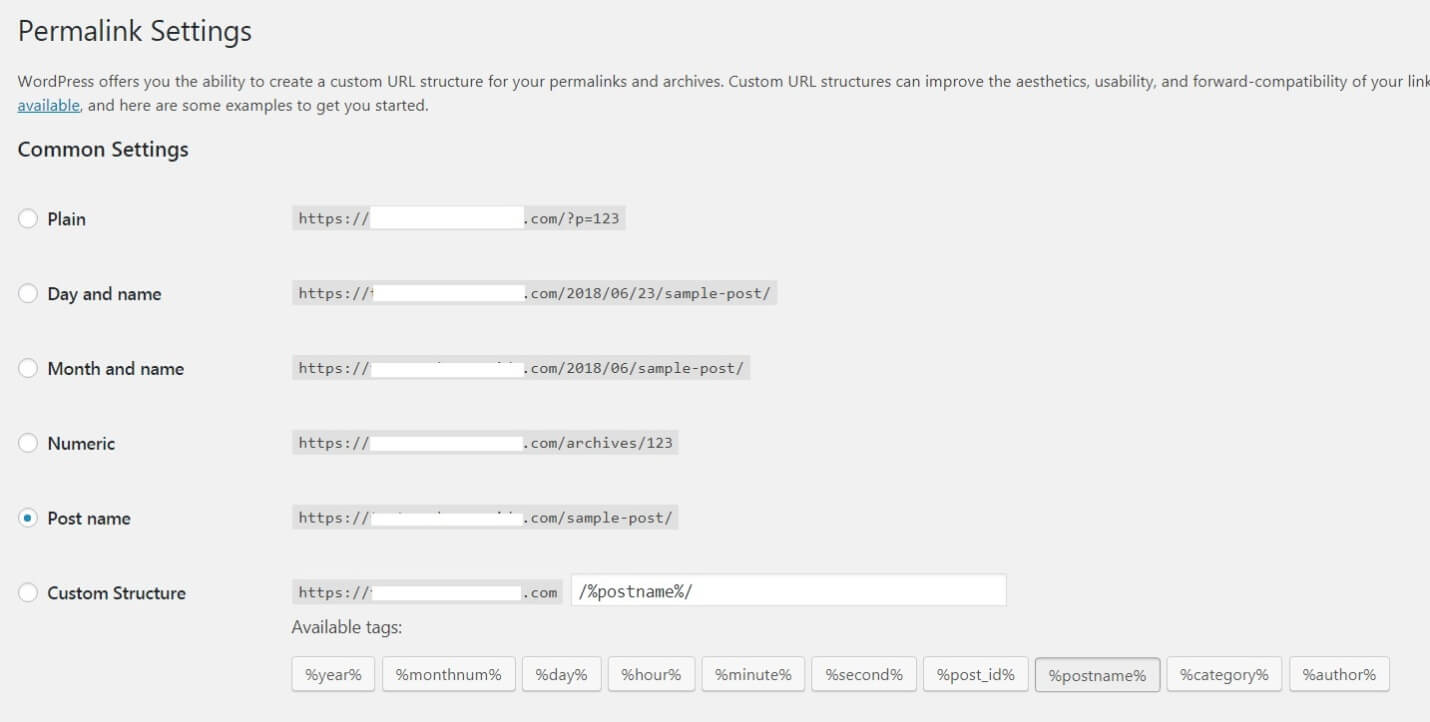Viewport: 1430px width, 722px height.
Task: Add the %year% tag
Action: point(333,675)
